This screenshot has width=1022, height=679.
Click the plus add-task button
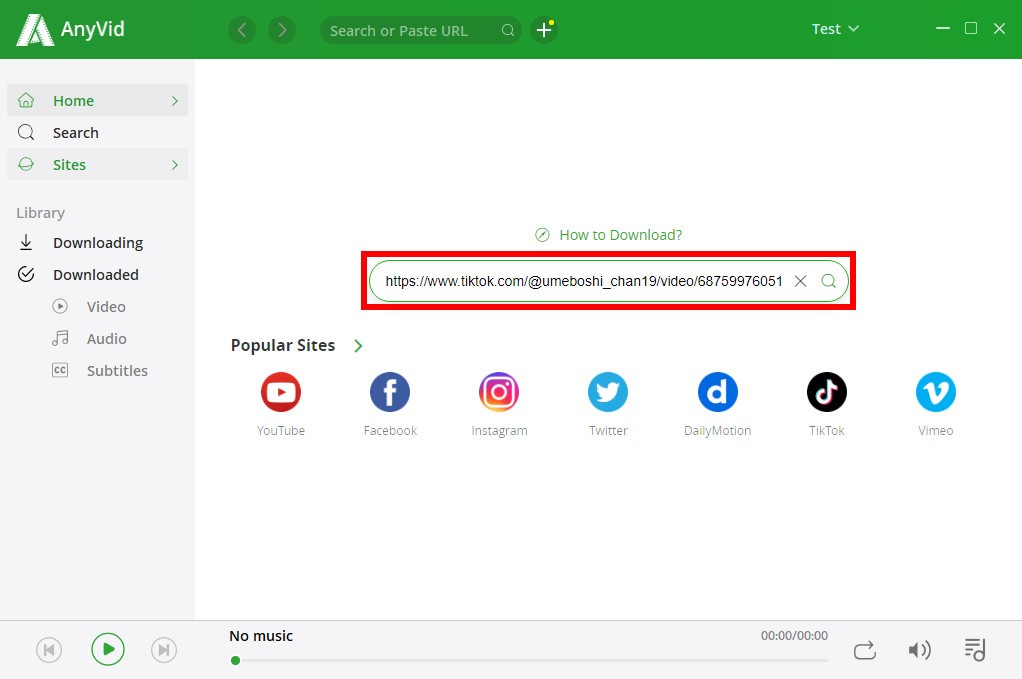pos(544,30)
